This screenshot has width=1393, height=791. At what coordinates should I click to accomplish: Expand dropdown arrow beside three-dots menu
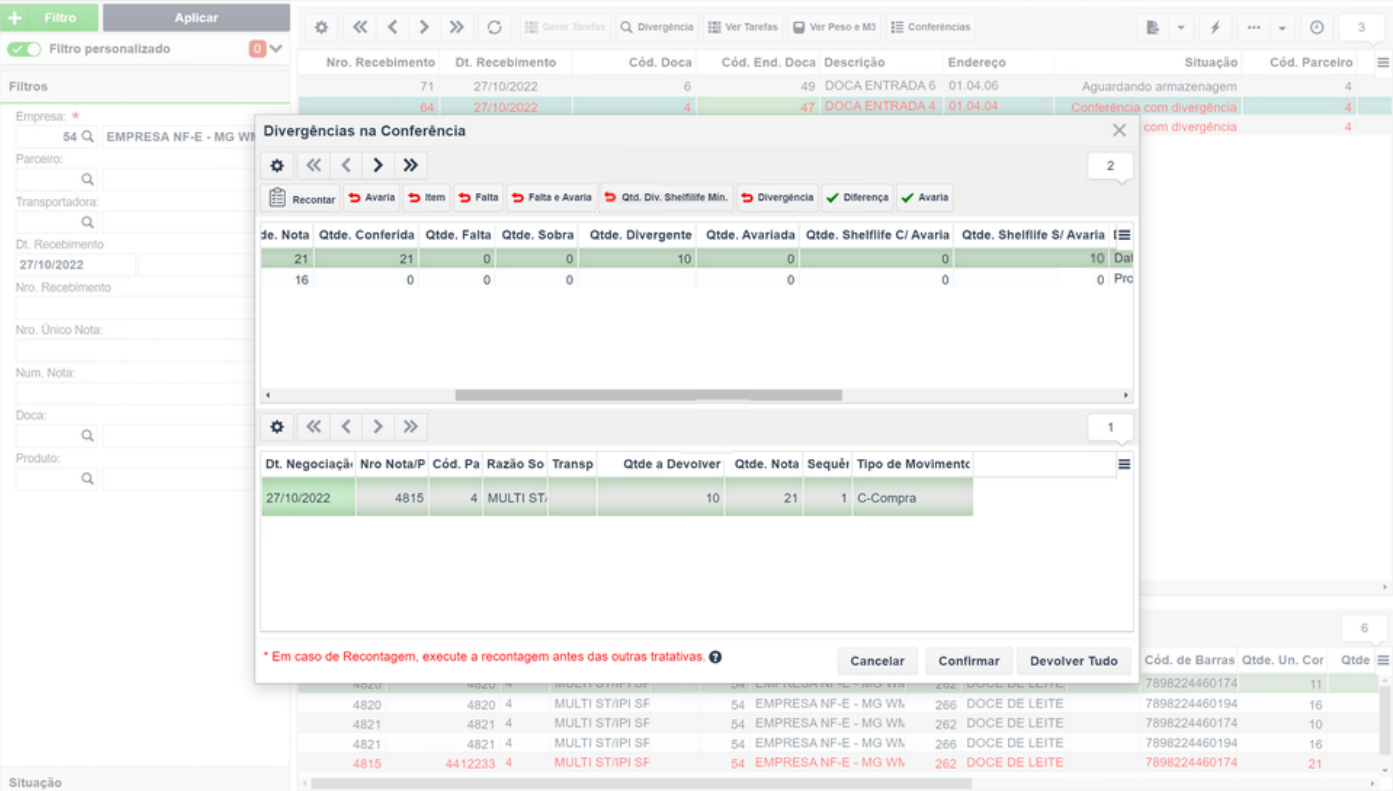(x=1282, y=28)
